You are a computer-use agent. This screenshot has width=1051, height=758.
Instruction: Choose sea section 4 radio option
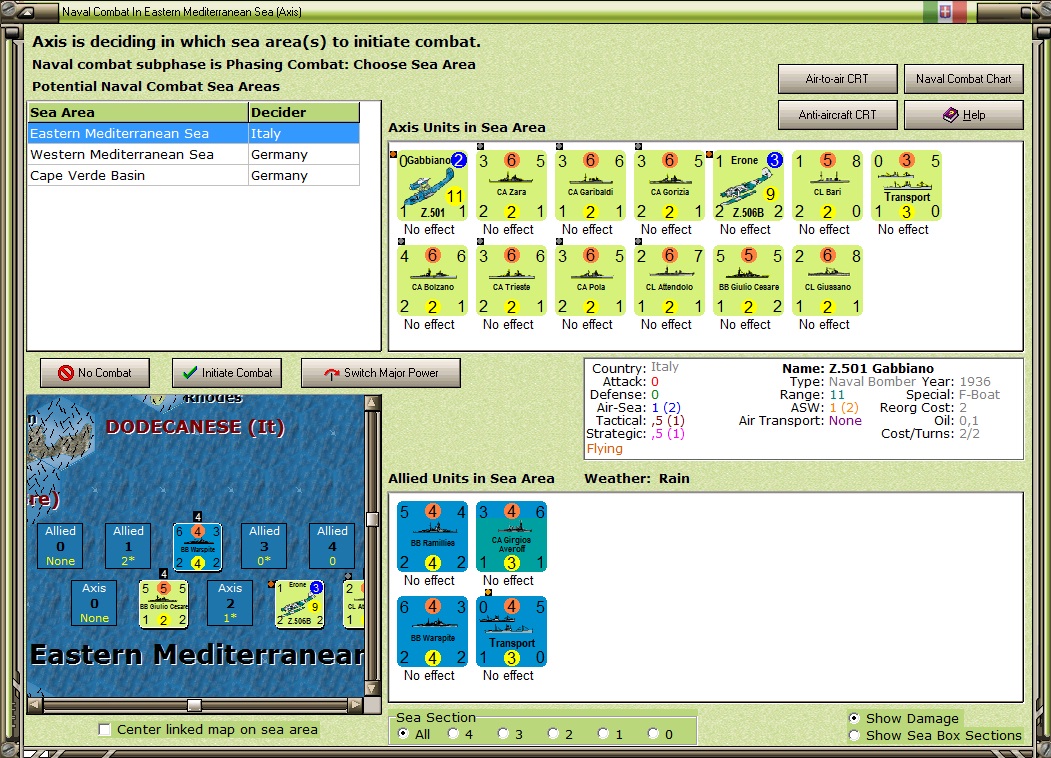click(x=453, y=734)
